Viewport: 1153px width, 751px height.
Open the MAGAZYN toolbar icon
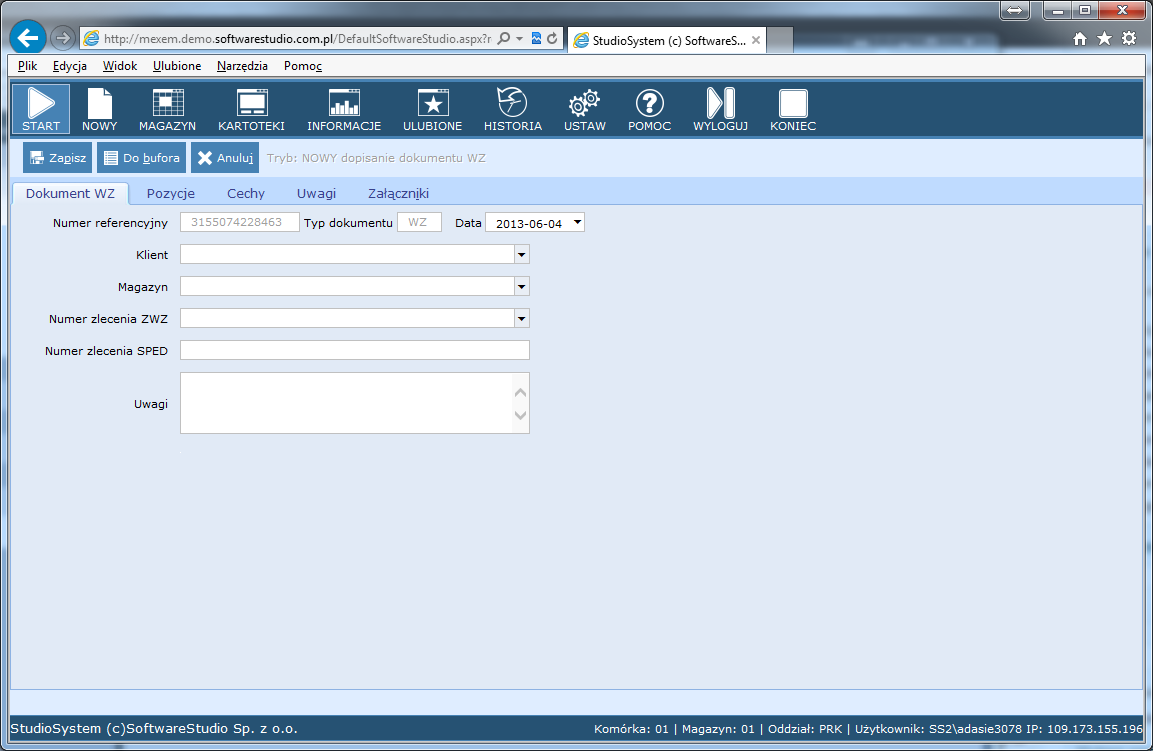(x=168, y=109)
